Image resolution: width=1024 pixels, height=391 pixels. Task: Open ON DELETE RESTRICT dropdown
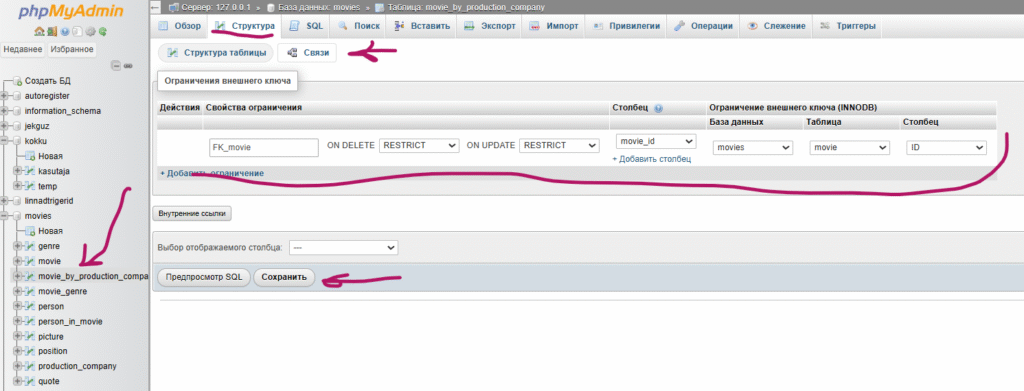pyautogui.click(x=419, y=146)
